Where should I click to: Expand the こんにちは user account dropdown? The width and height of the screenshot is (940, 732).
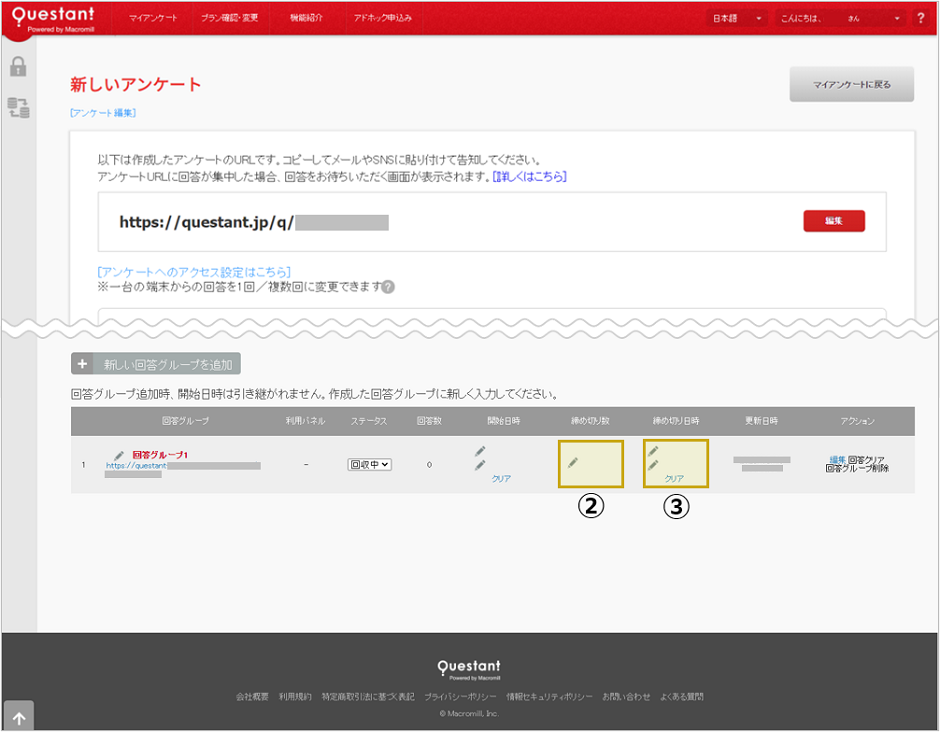coord(840,18)
